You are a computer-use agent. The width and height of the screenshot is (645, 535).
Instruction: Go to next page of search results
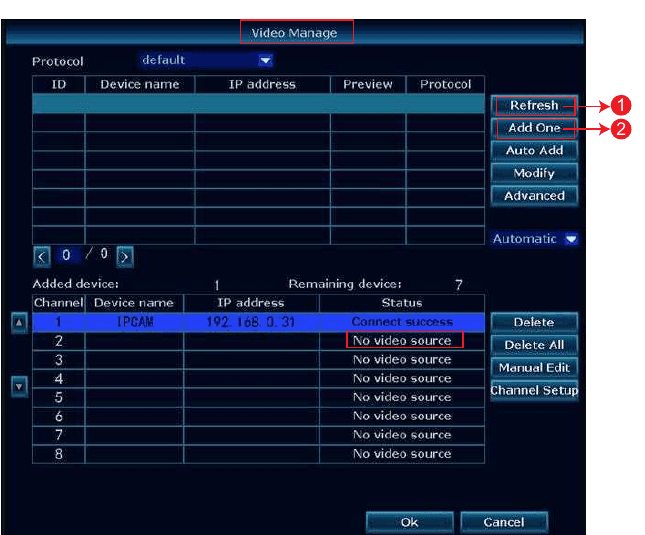click(125, 257)
